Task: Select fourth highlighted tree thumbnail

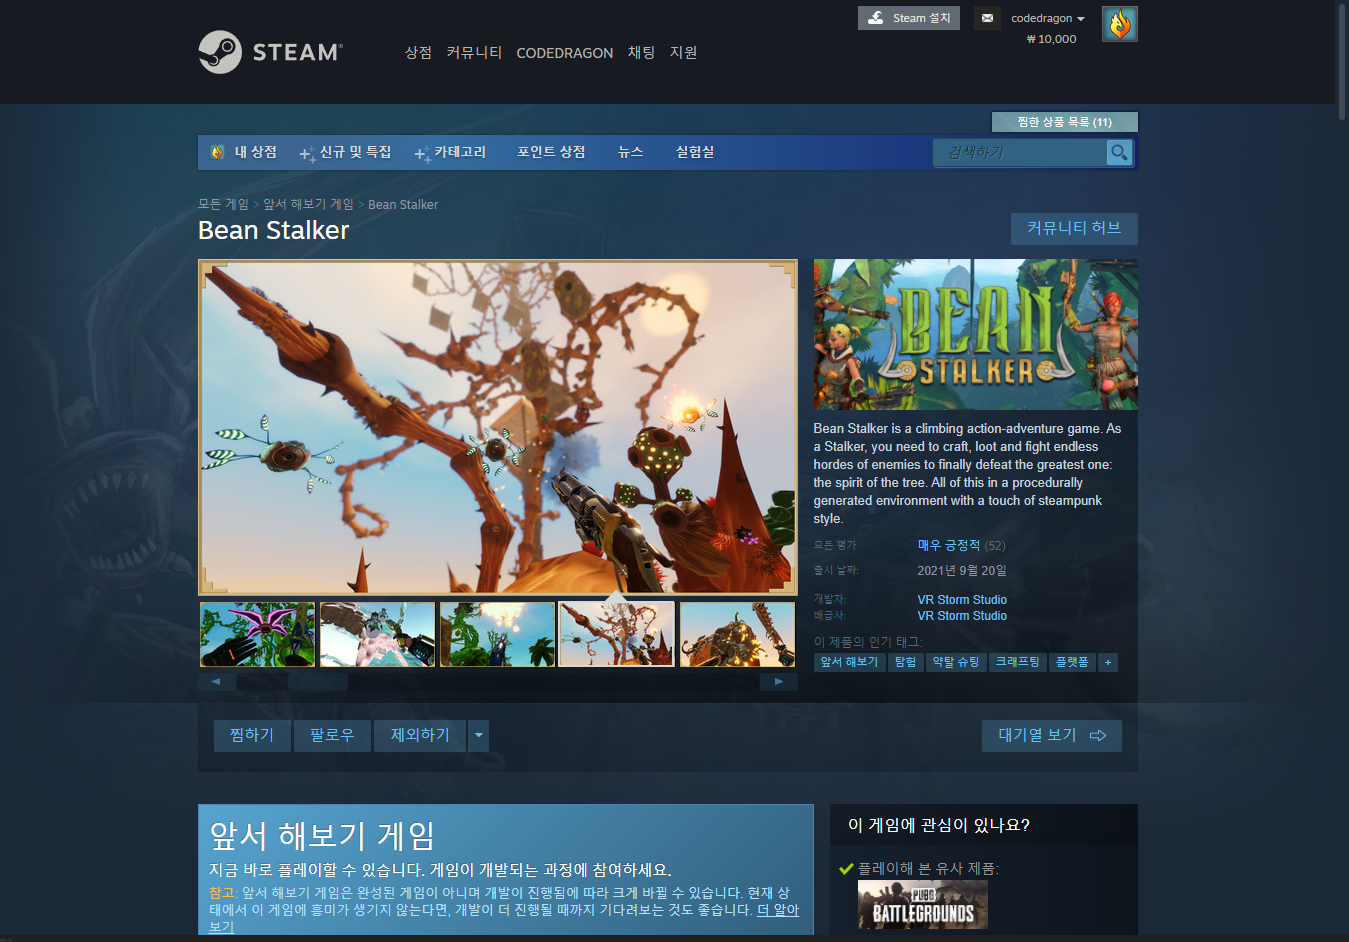Action: click(x=617, y=634)
